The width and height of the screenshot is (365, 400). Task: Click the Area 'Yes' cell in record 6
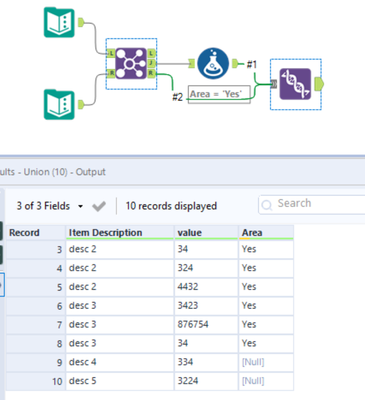pos(266,306)
